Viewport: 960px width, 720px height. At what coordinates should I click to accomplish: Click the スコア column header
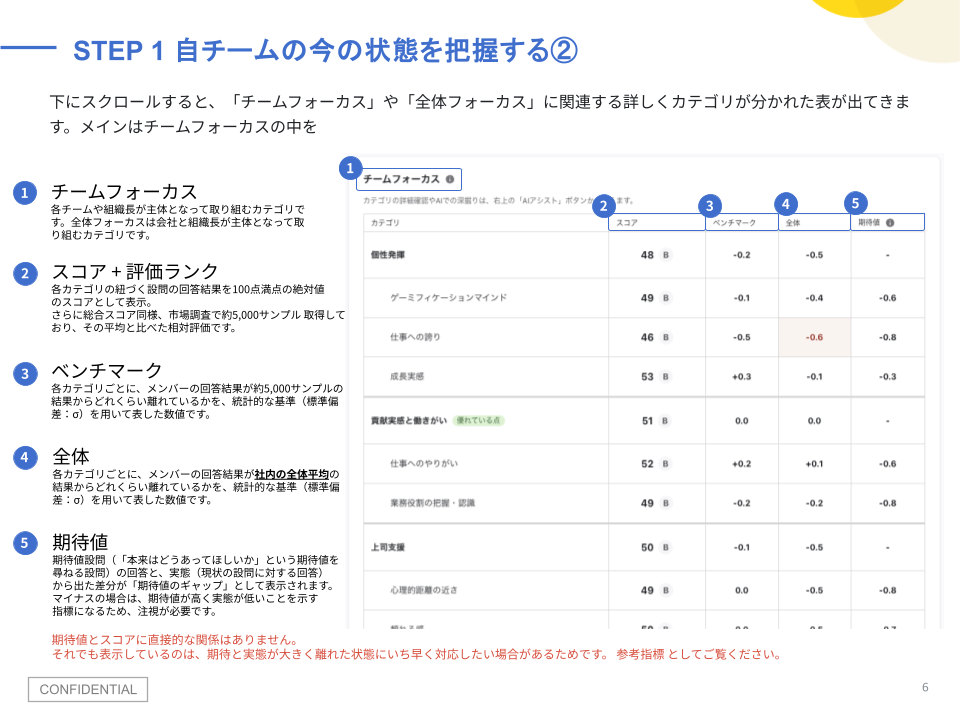[x=656, y=223]
